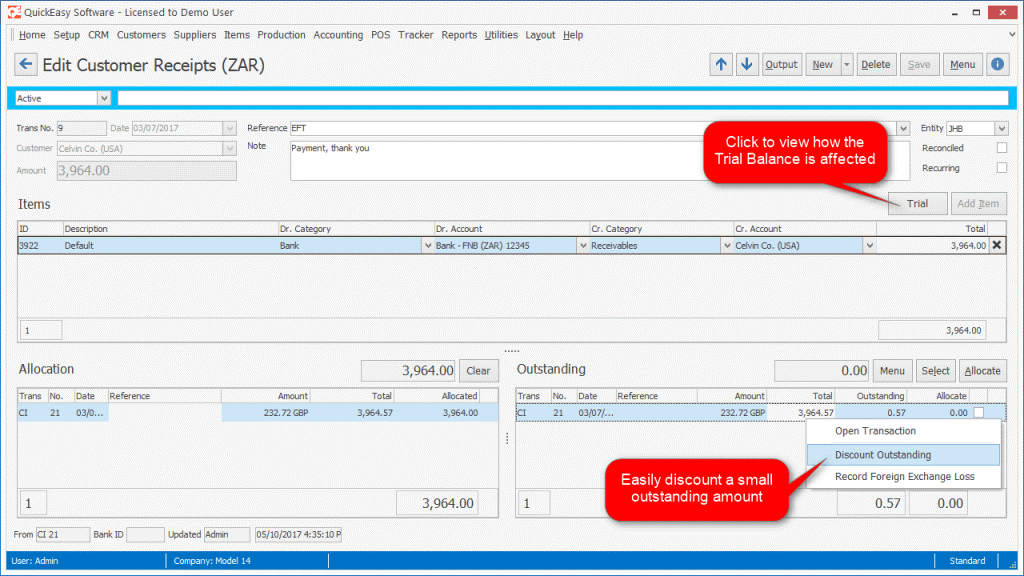Image resolution: width=1024 pixels, height=576 pixels.
Task: Open the Utilities menu
Action: [501, 35]
